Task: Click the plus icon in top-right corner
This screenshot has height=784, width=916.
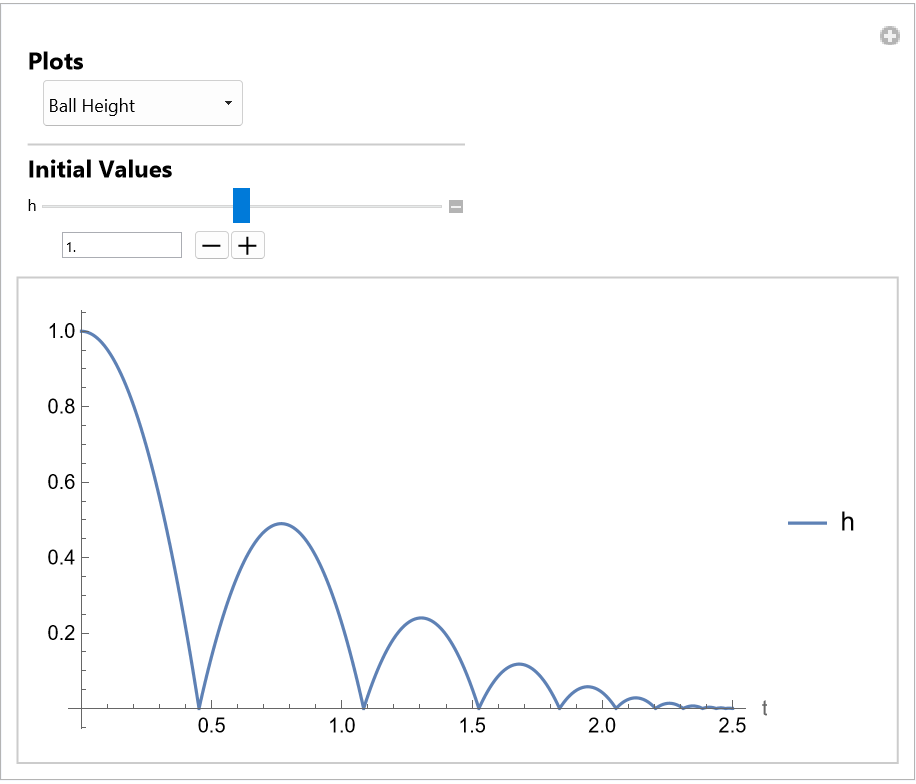Action: 889,37
